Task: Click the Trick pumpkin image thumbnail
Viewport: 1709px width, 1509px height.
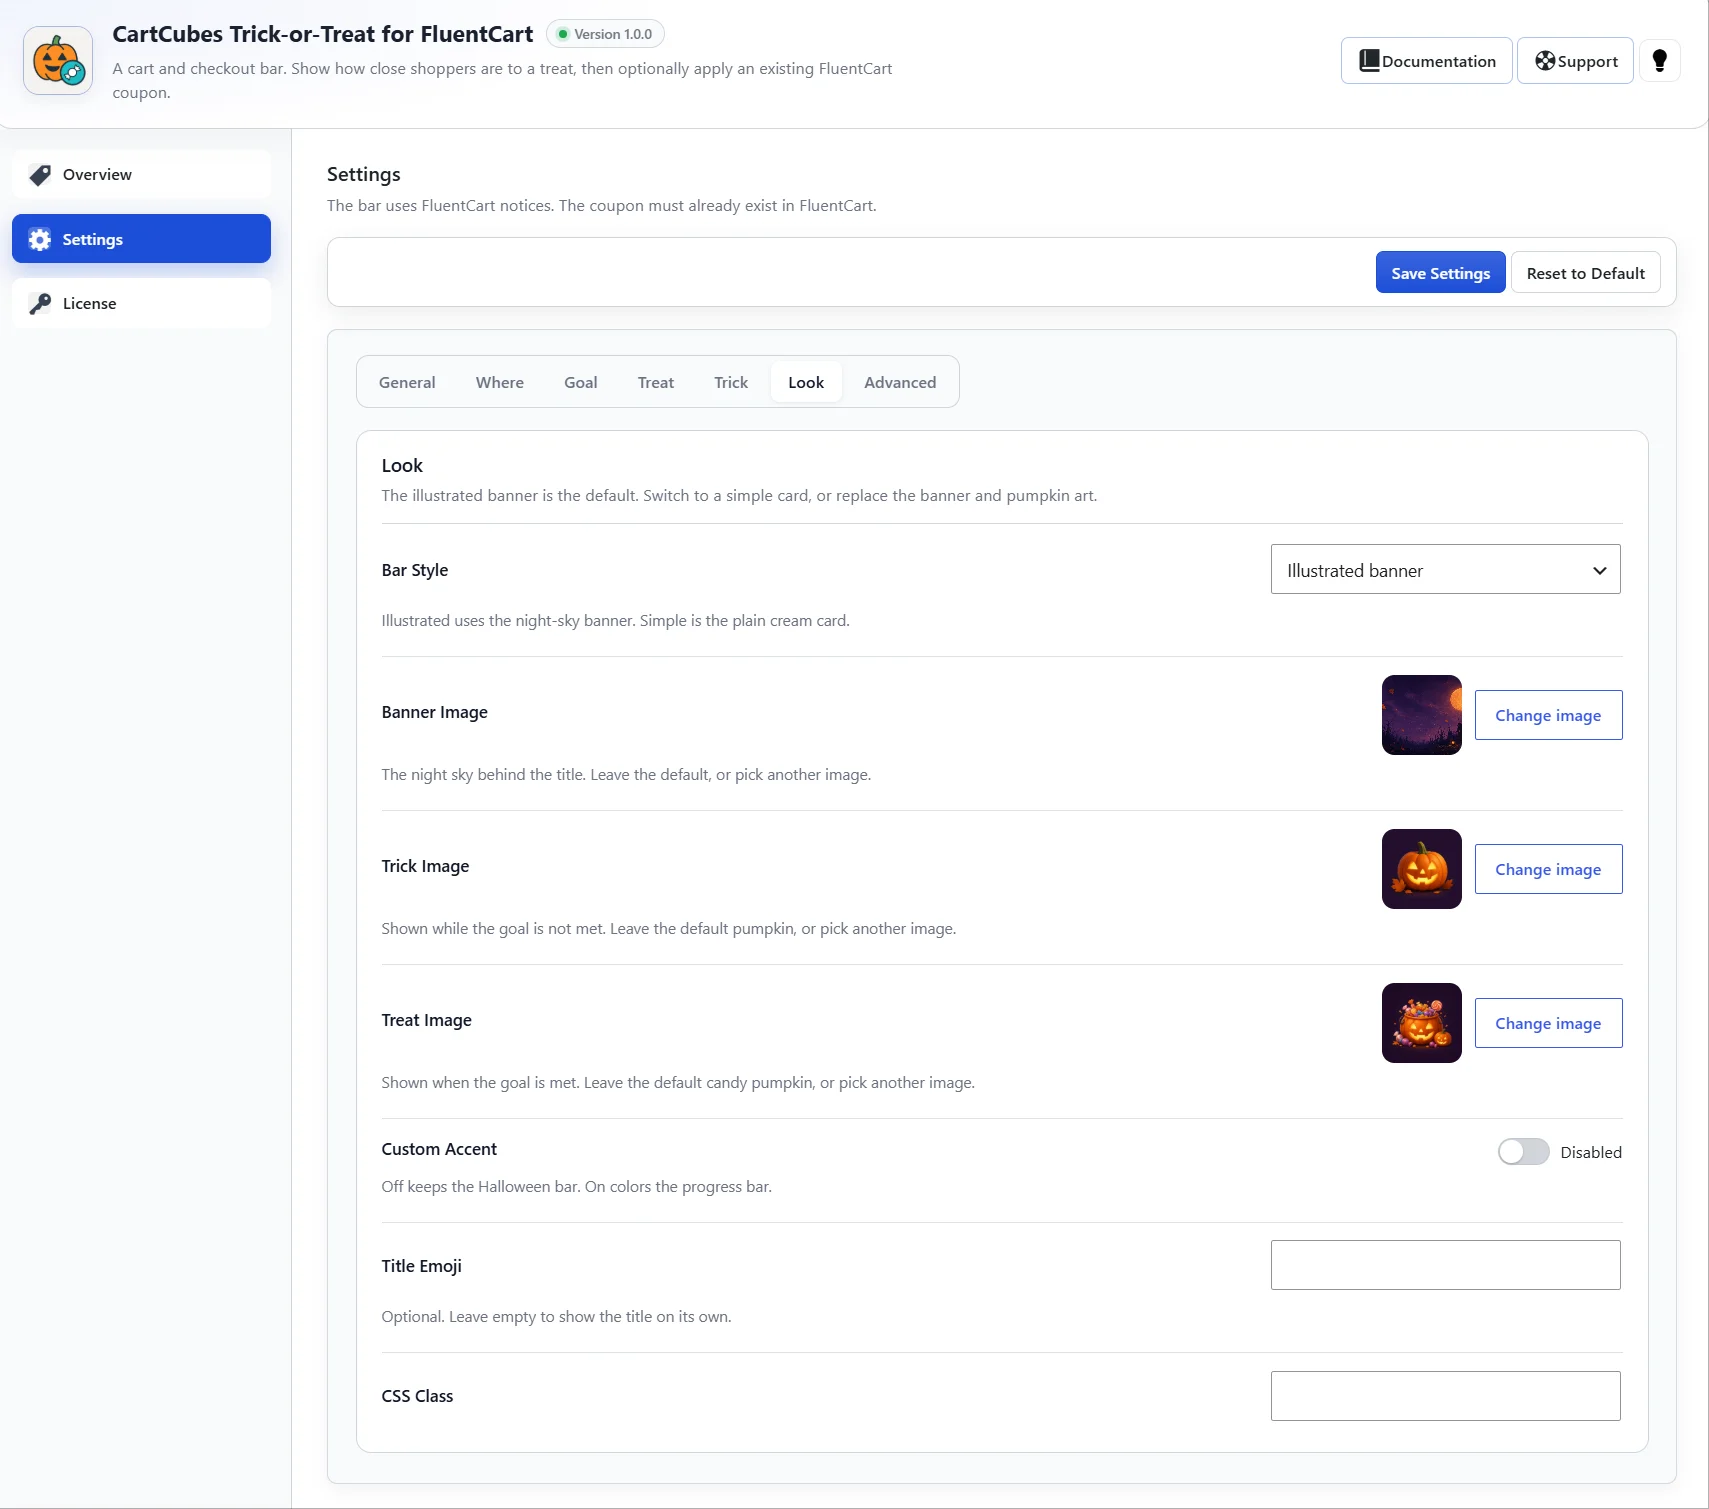Action: [x=1421, y=869]
